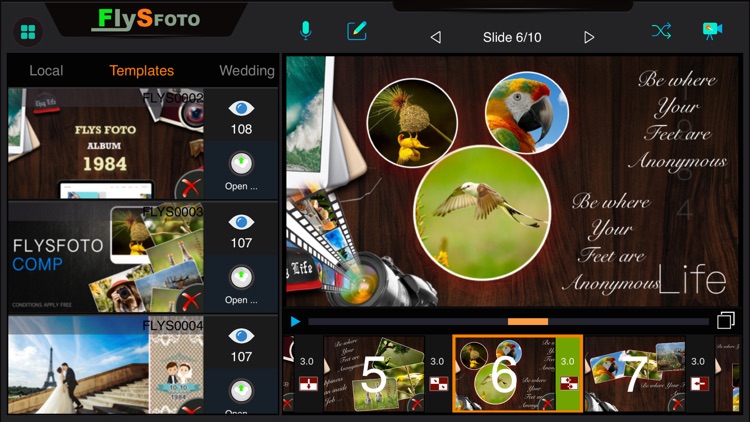Click the 107 view count for FLYS0004

241,357
